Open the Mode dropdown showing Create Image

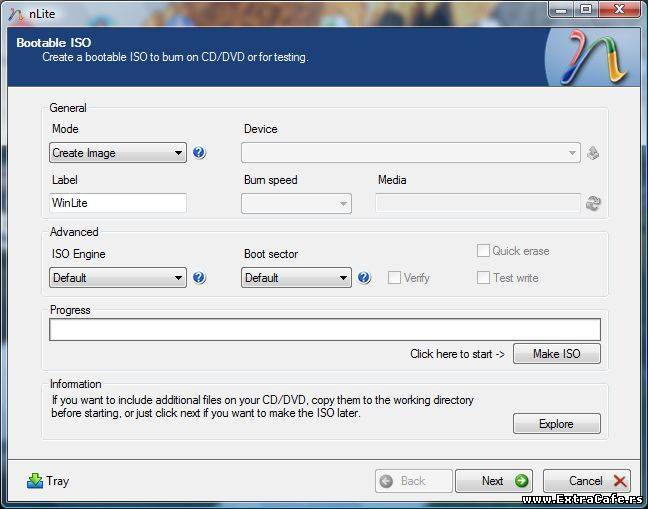(118, 153)
